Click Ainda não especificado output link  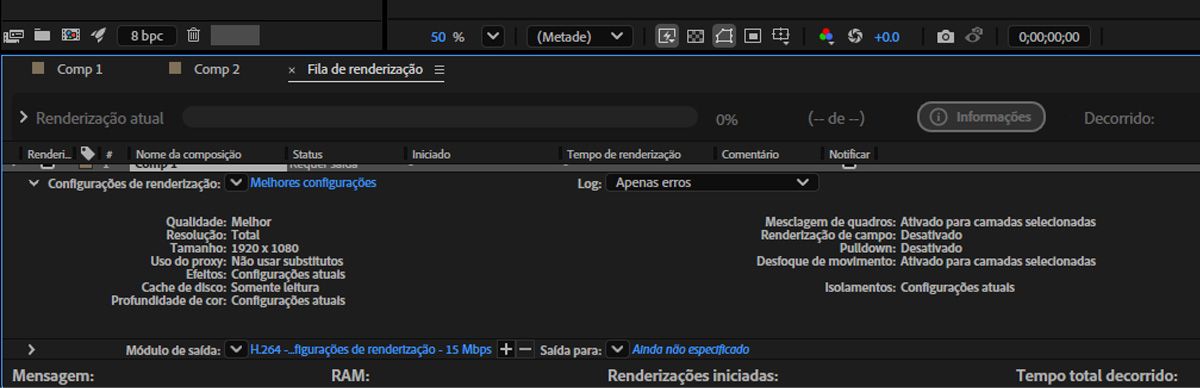tap(691, 349)
